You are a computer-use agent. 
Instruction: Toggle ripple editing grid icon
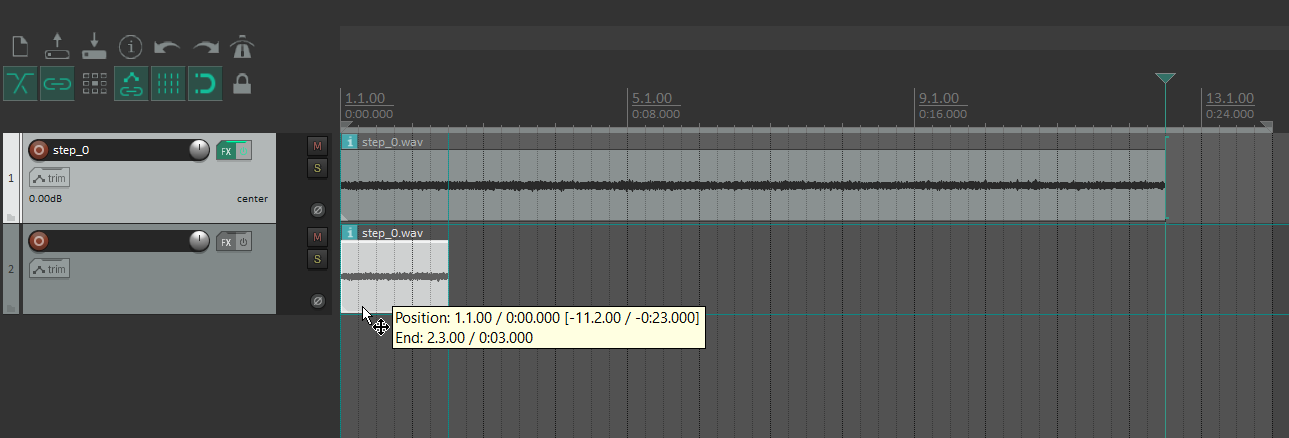94,83
